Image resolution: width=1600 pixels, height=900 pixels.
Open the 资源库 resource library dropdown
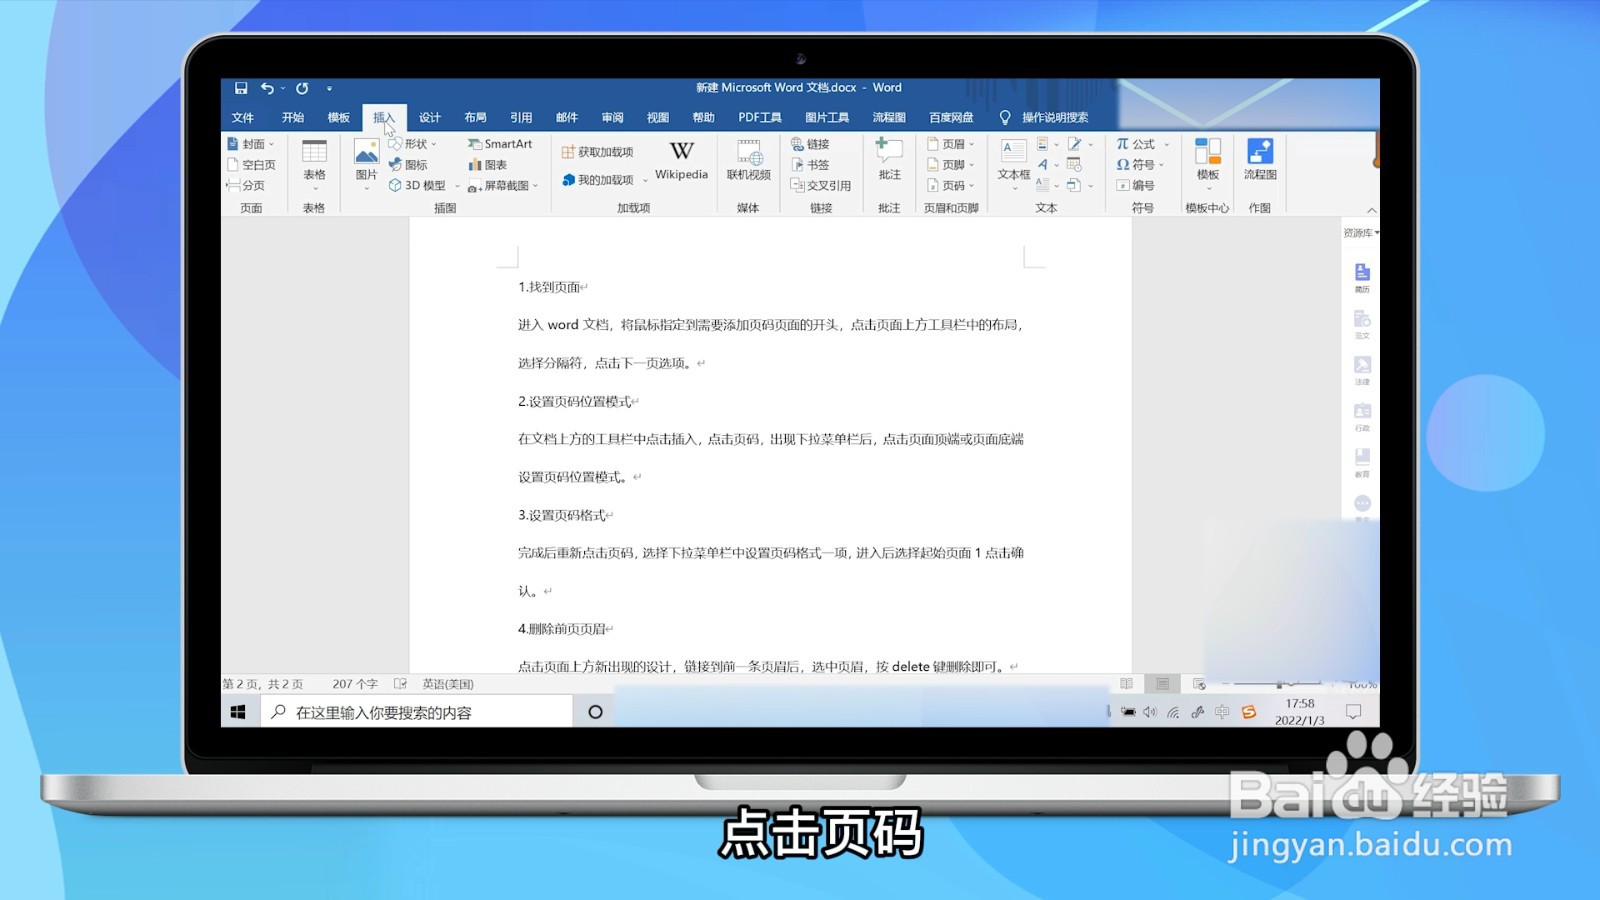1361,233
